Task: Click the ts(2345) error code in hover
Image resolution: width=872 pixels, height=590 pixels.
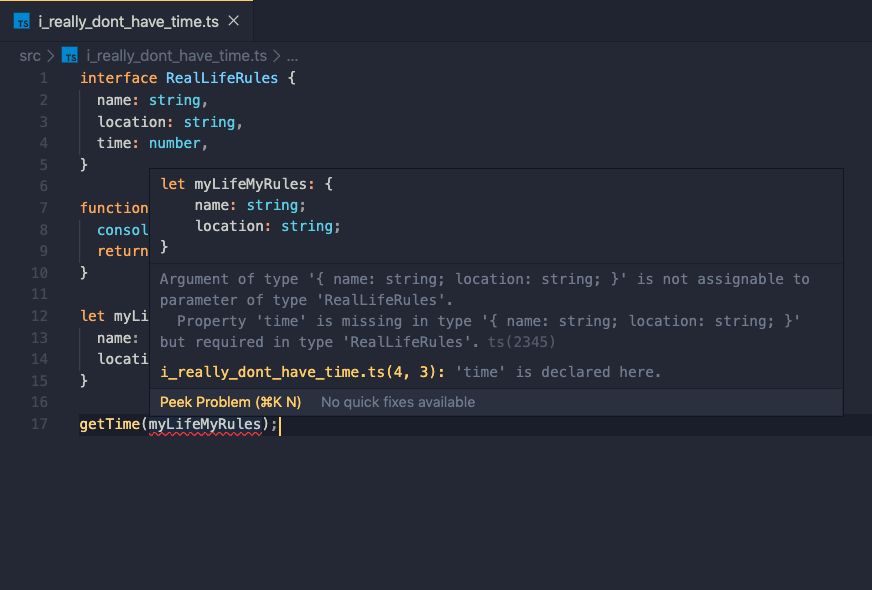Action: pos(521,342)
